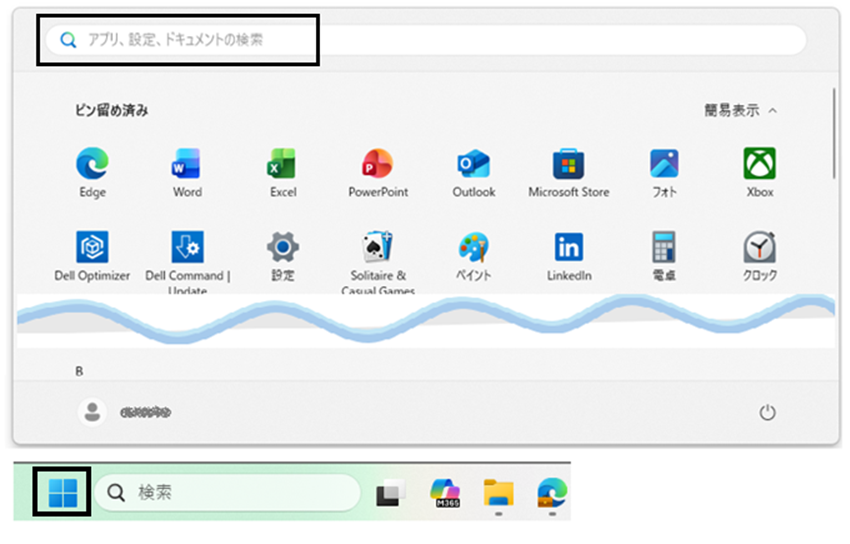This screenshot has height=544, width=850.
Task: Collapse pinned apps with 簡易表示
Action: pyautogui.click(x=740, y=111)
